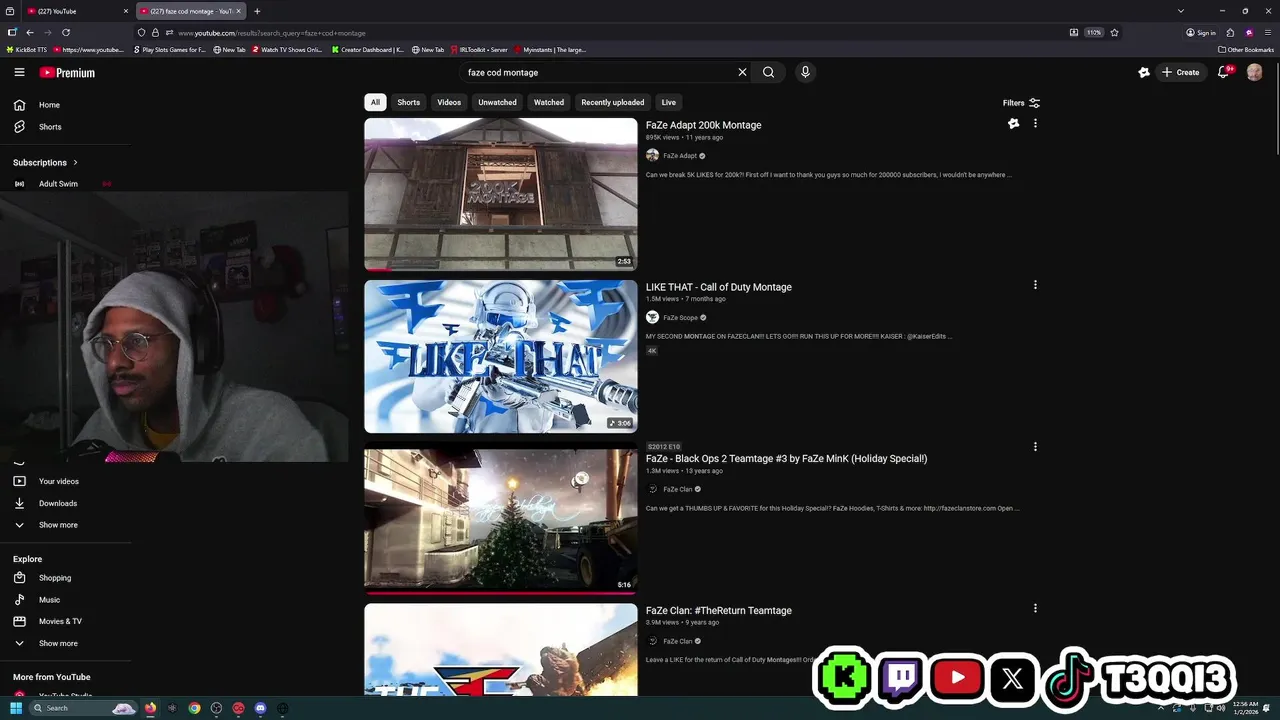Clear the search query with the X

point(742,72)
